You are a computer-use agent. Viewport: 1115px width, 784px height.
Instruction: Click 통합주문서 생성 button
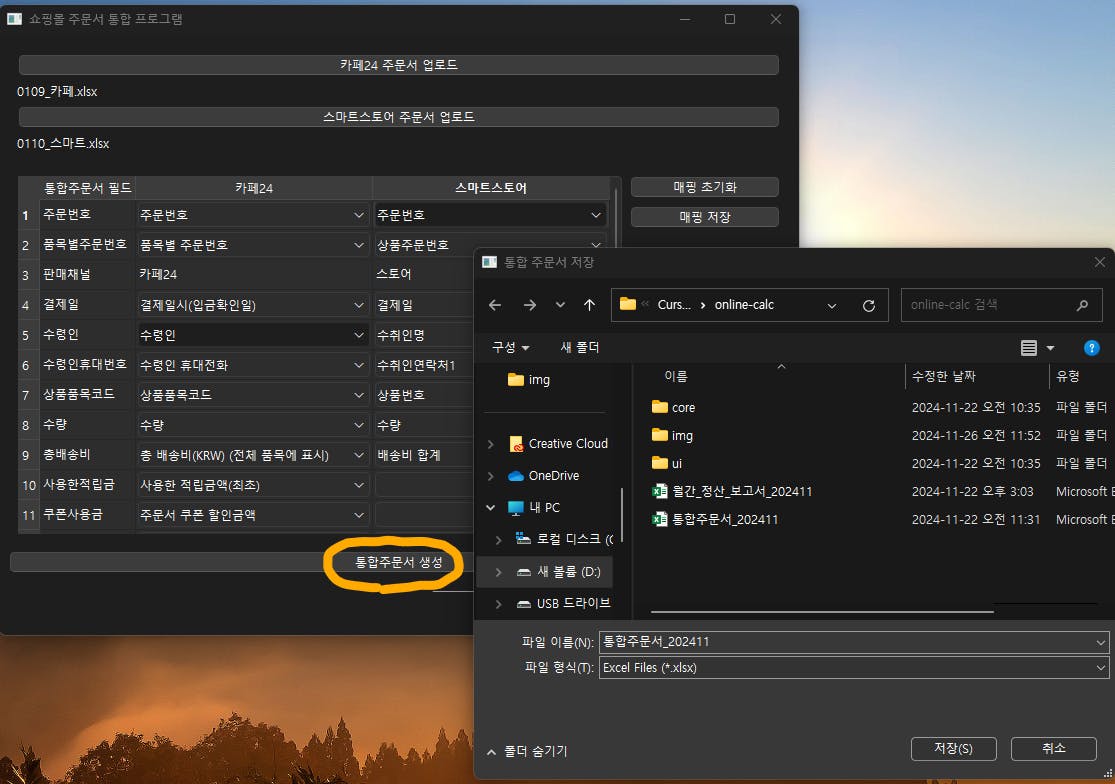coord(399,562)
